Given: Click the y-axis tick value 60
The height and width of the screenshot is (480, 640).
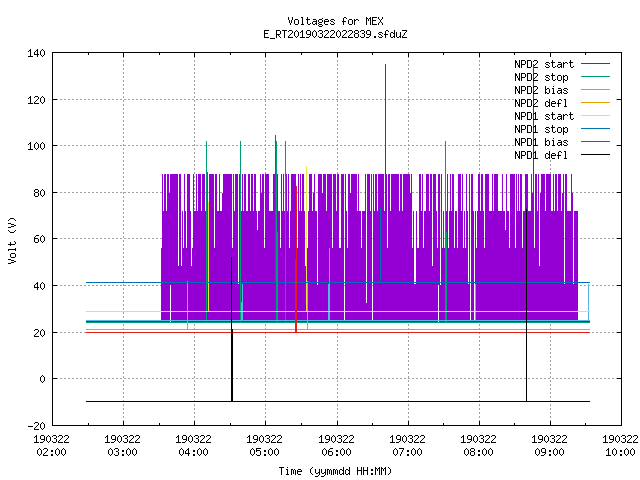Looking at the screenshot, I should click(x=39, y=239).
